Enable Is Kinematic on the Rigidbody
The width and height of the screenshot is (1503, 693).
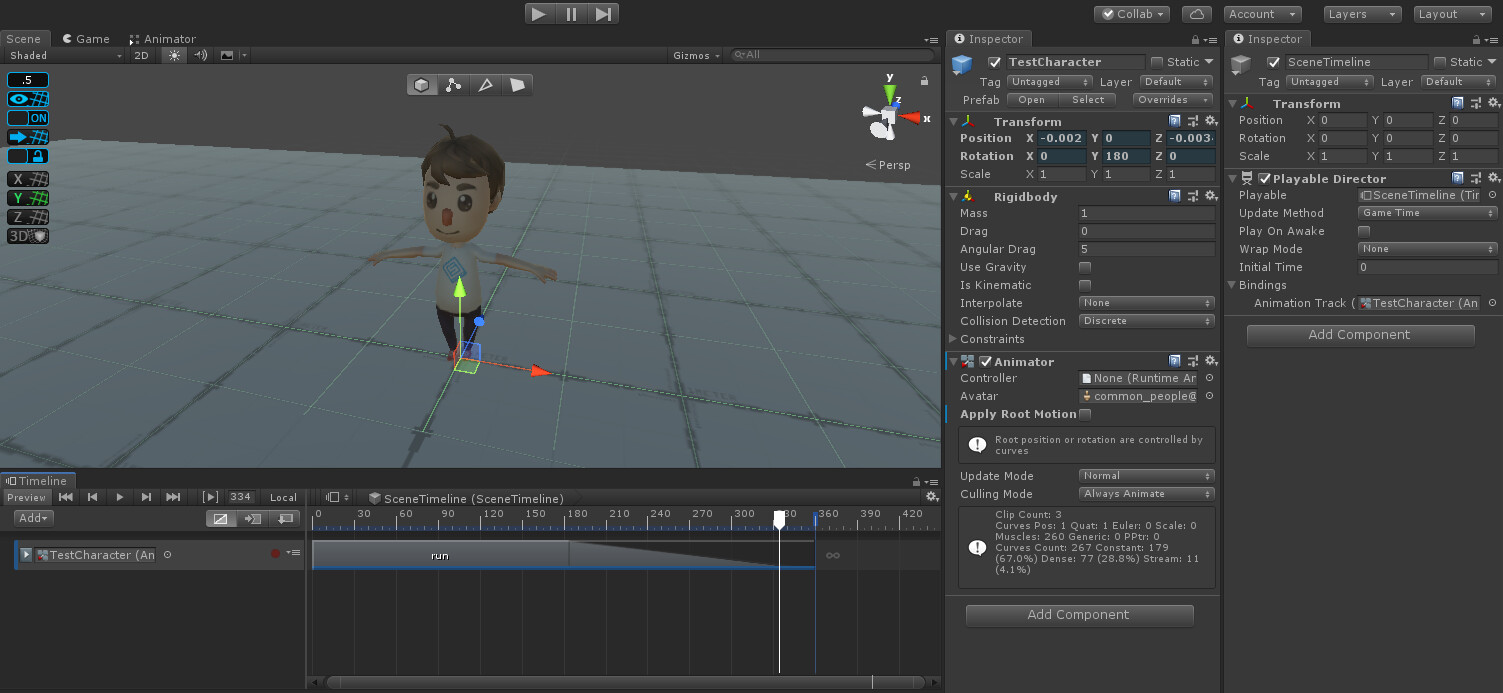click(x=1085, y=285)
